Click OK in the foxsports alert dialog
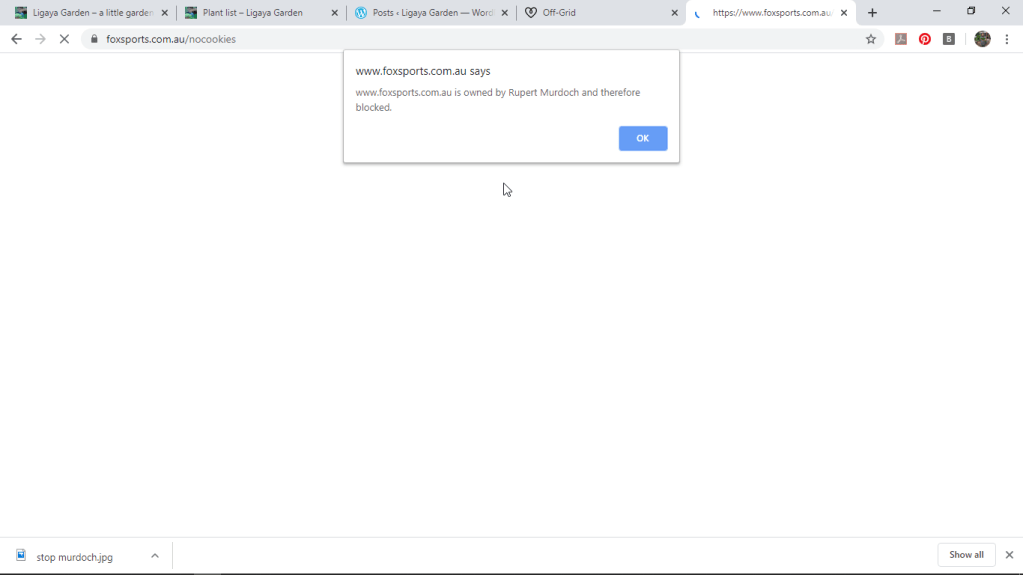Image resolution: width=1023 pixels, height=575 pixels. pos(642,139)
